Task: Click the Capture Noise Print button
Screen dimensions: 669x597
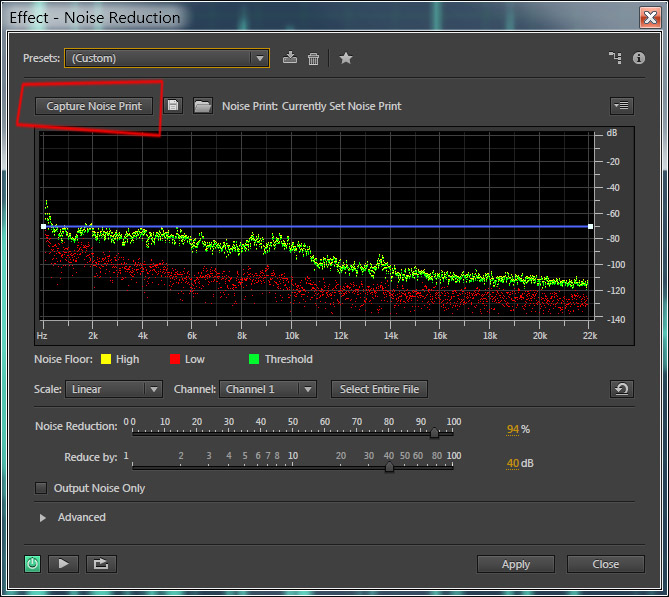Action: pos(94,106)
